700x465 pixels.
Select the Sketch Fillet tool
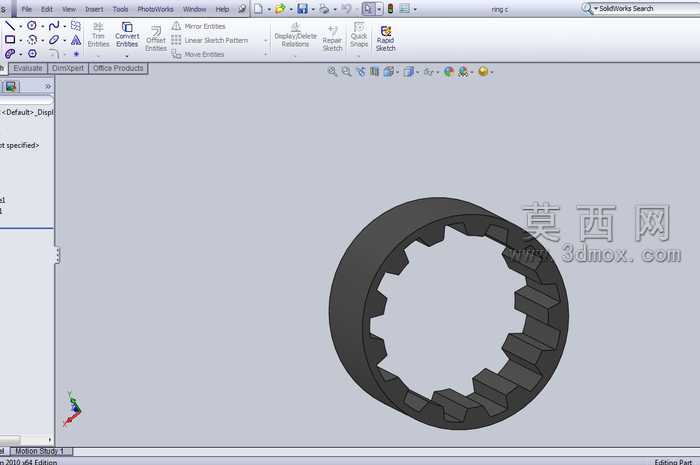tap(54, 54)
